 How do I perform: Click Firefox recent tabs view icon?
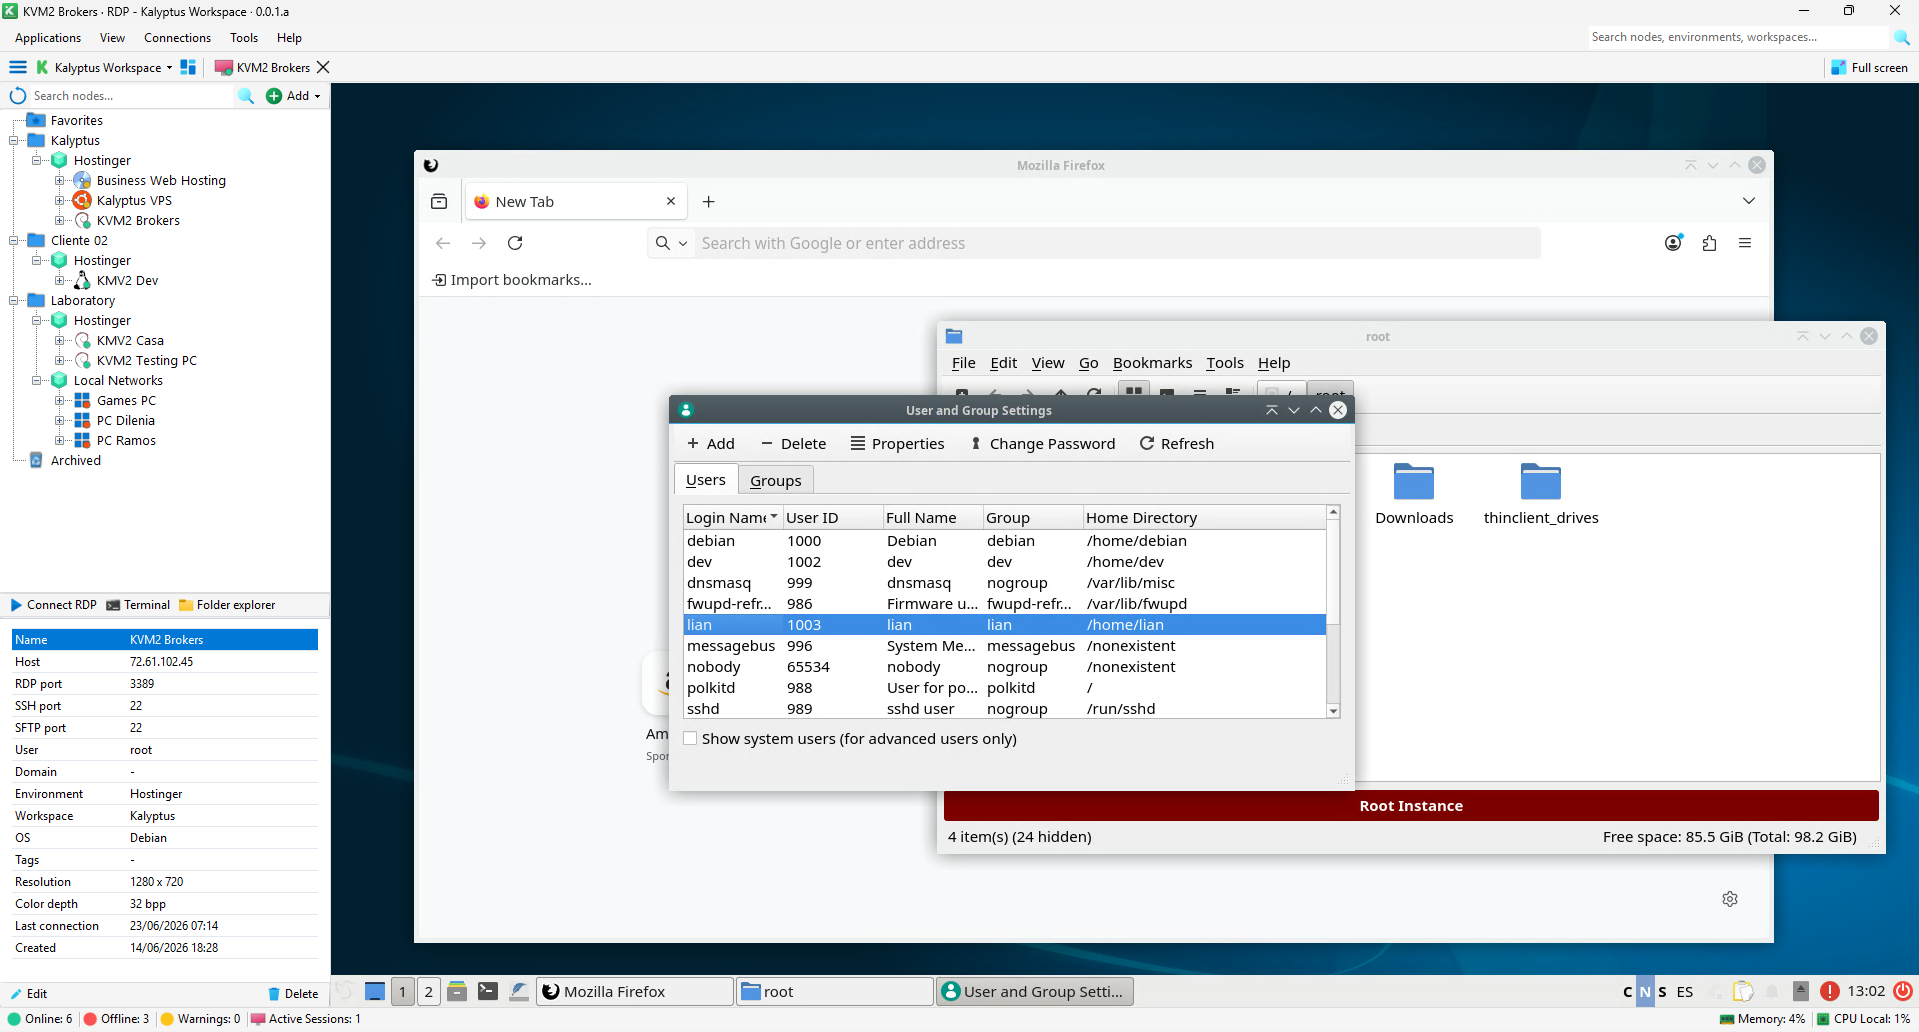pyautogui.click(x=439, y=201)
